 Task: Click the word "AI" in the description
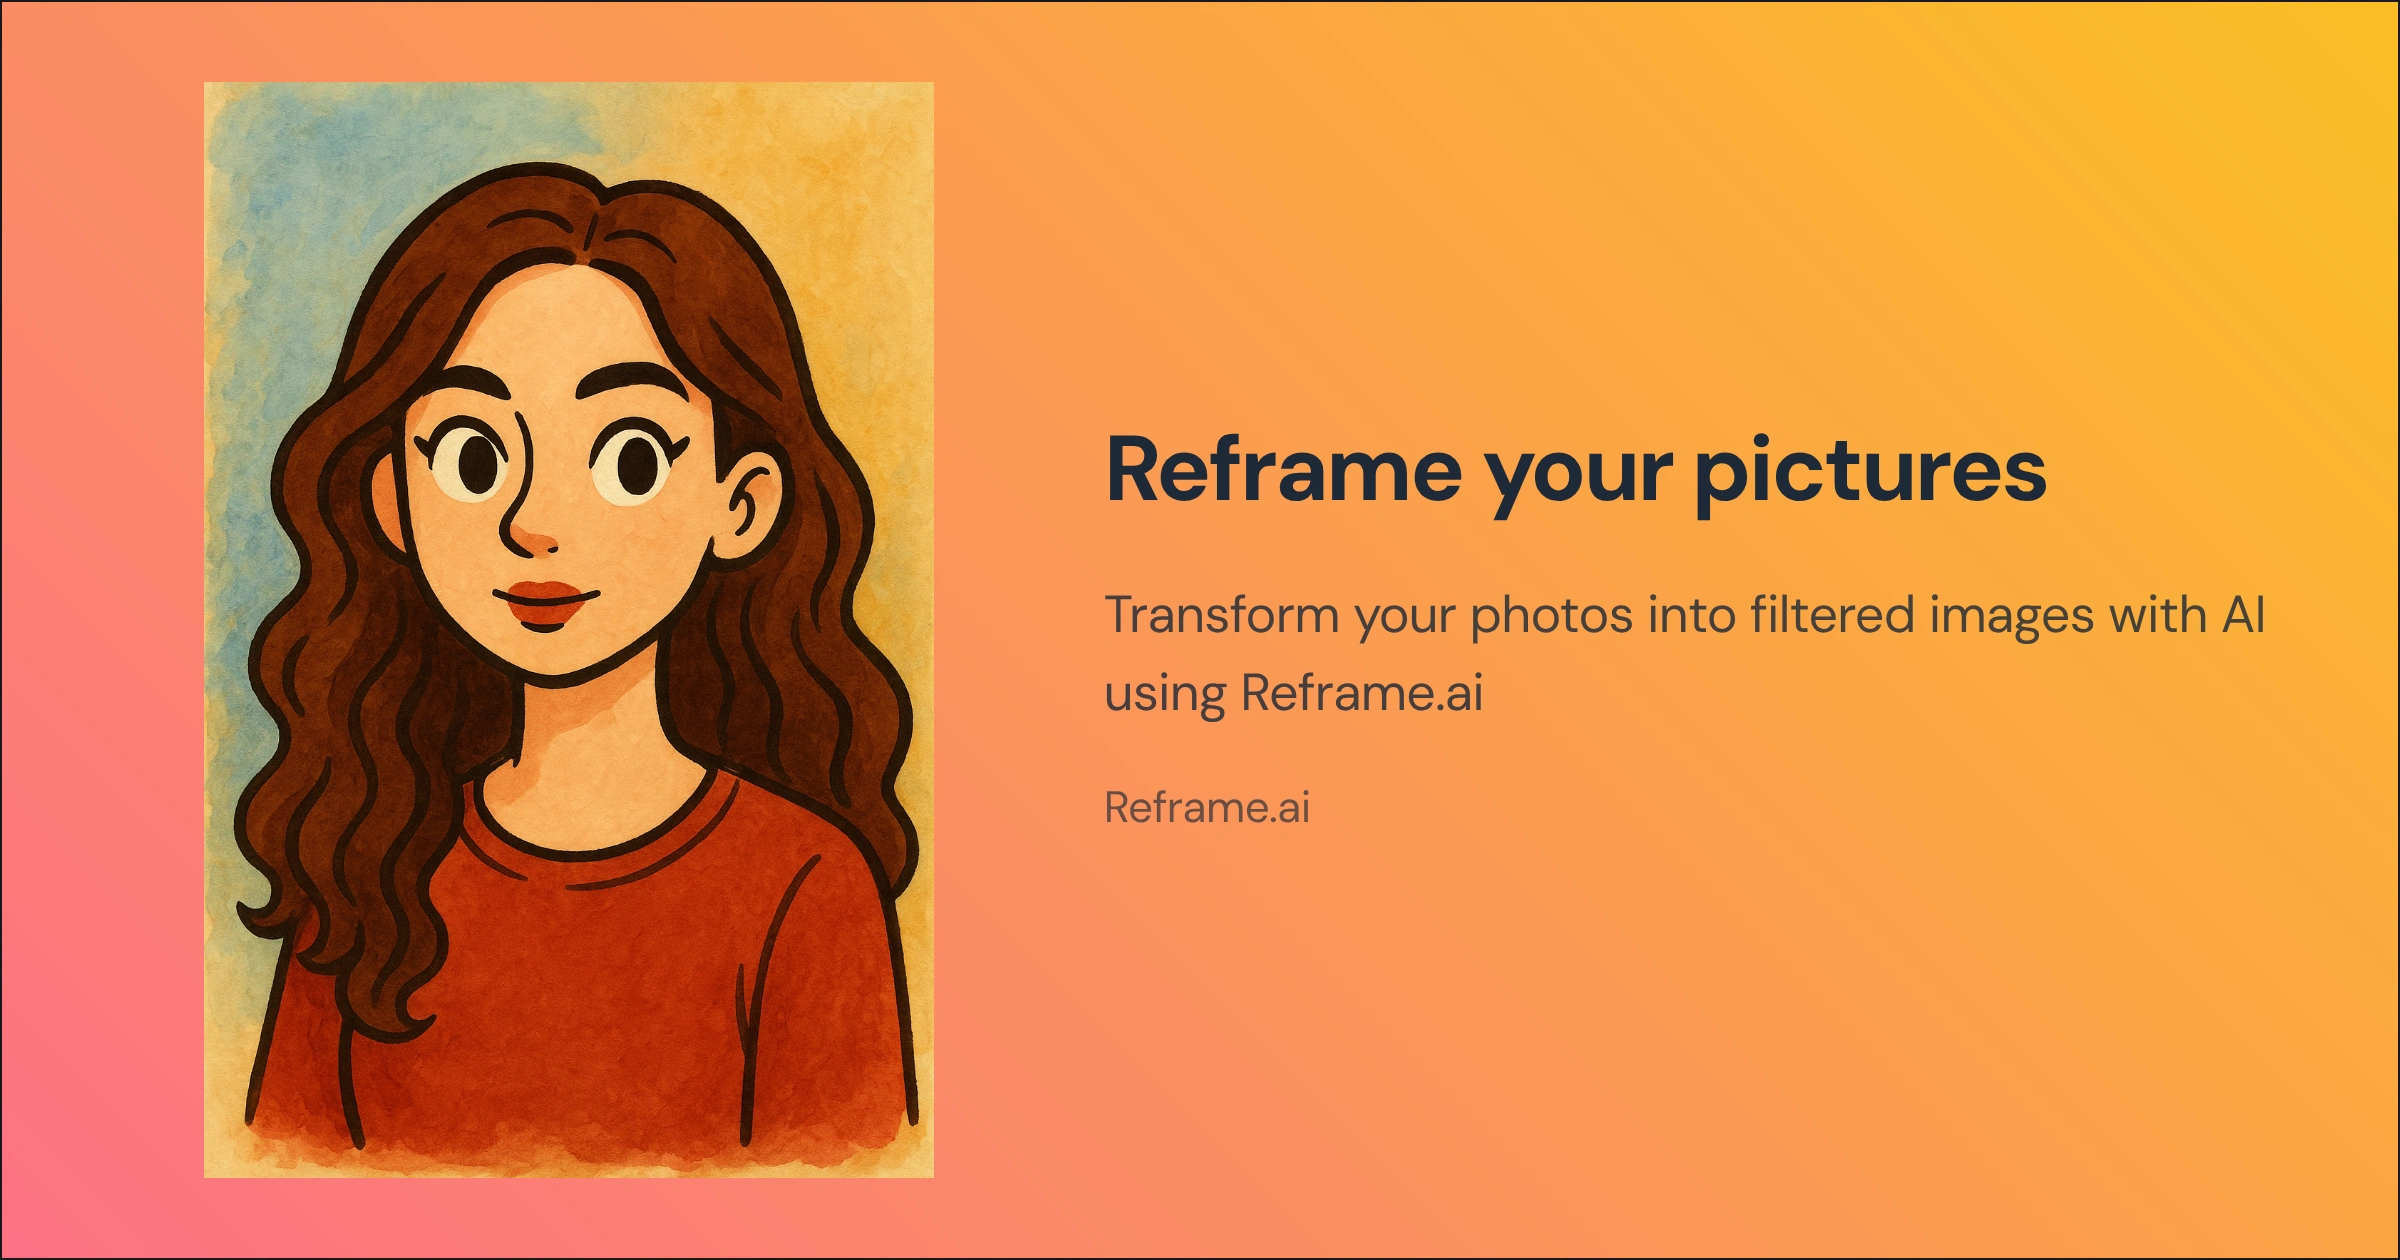pyautogui.click(x=2243, y=614)
